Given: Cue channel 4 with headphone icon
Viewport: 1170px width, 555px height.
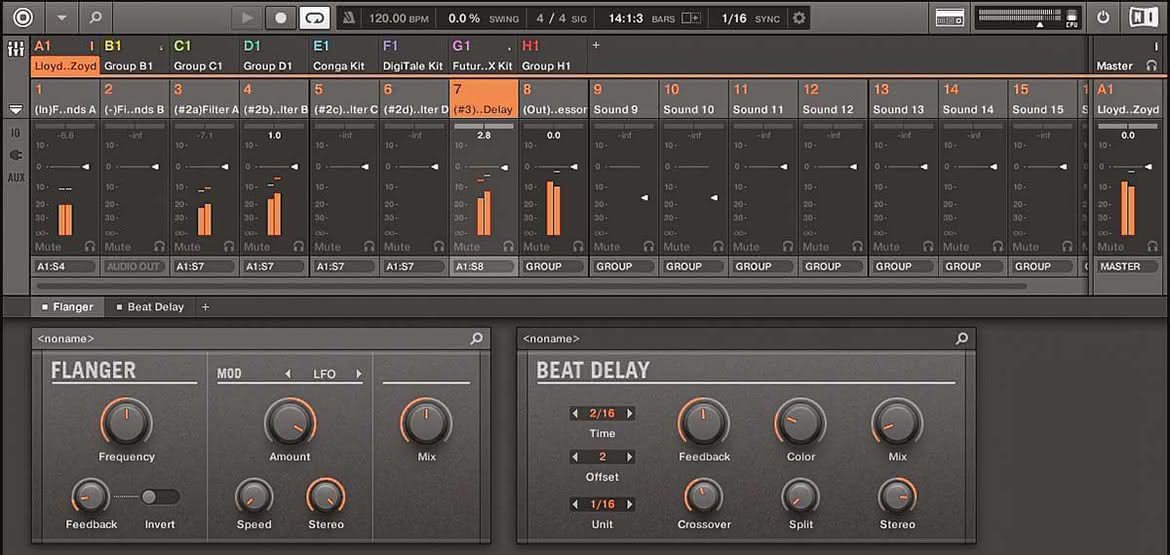Looking at the screenshot, I should (299, 246).
